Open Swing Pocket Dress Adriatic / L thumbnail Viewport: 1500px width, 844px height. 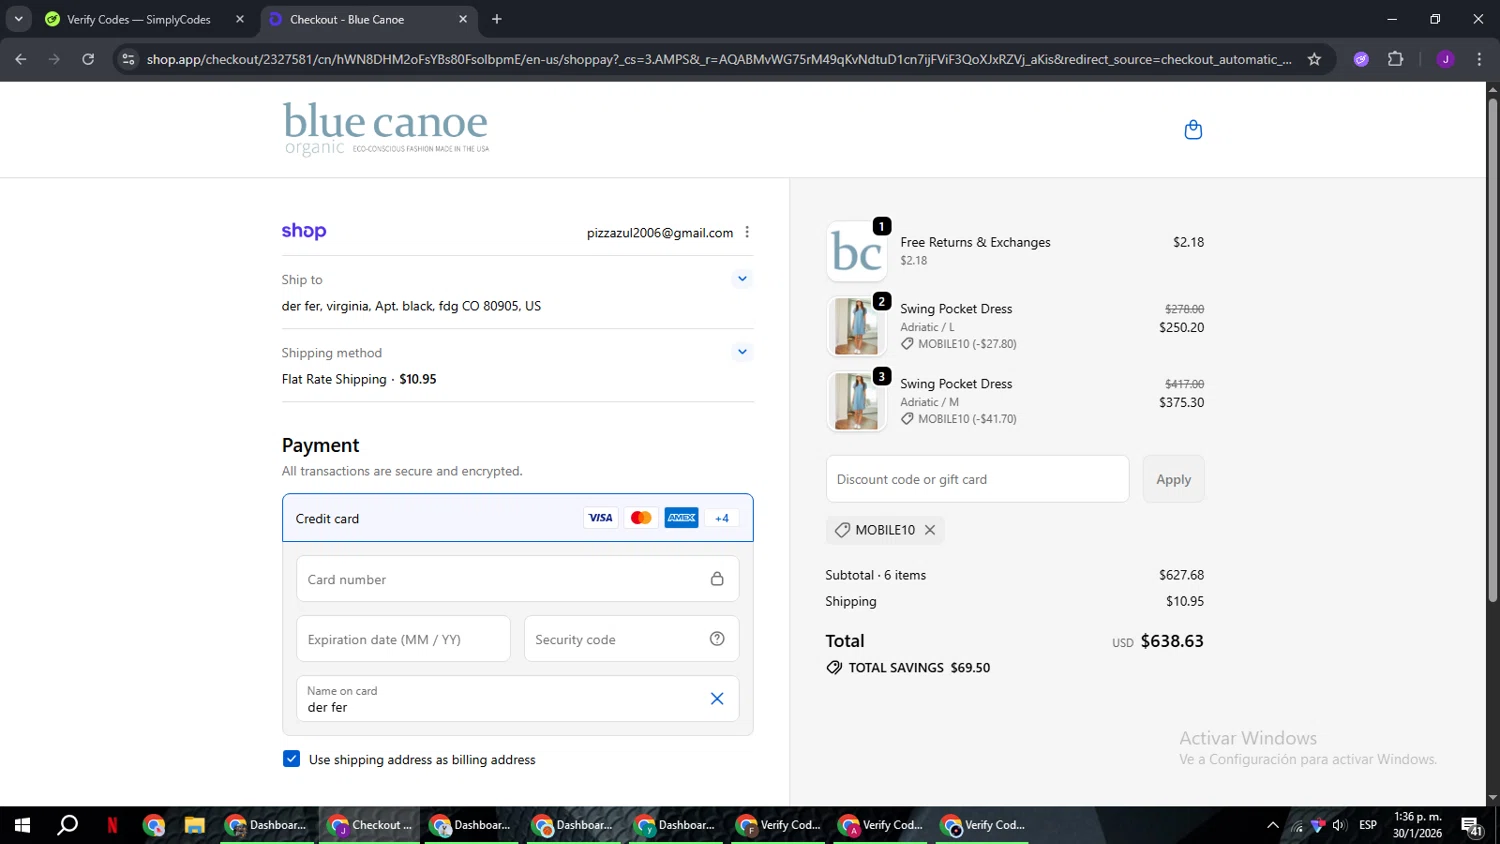click(857, 326)
